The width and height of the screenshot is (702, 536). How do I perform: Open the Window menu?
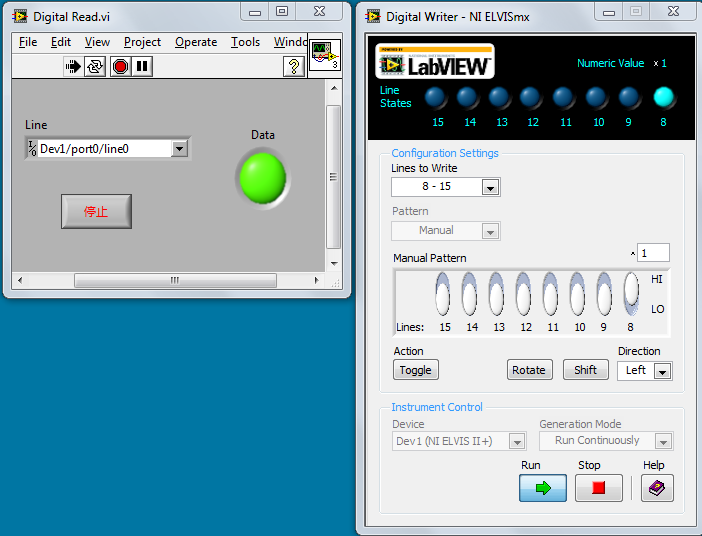pyautogui.click(x=290, y=42)
